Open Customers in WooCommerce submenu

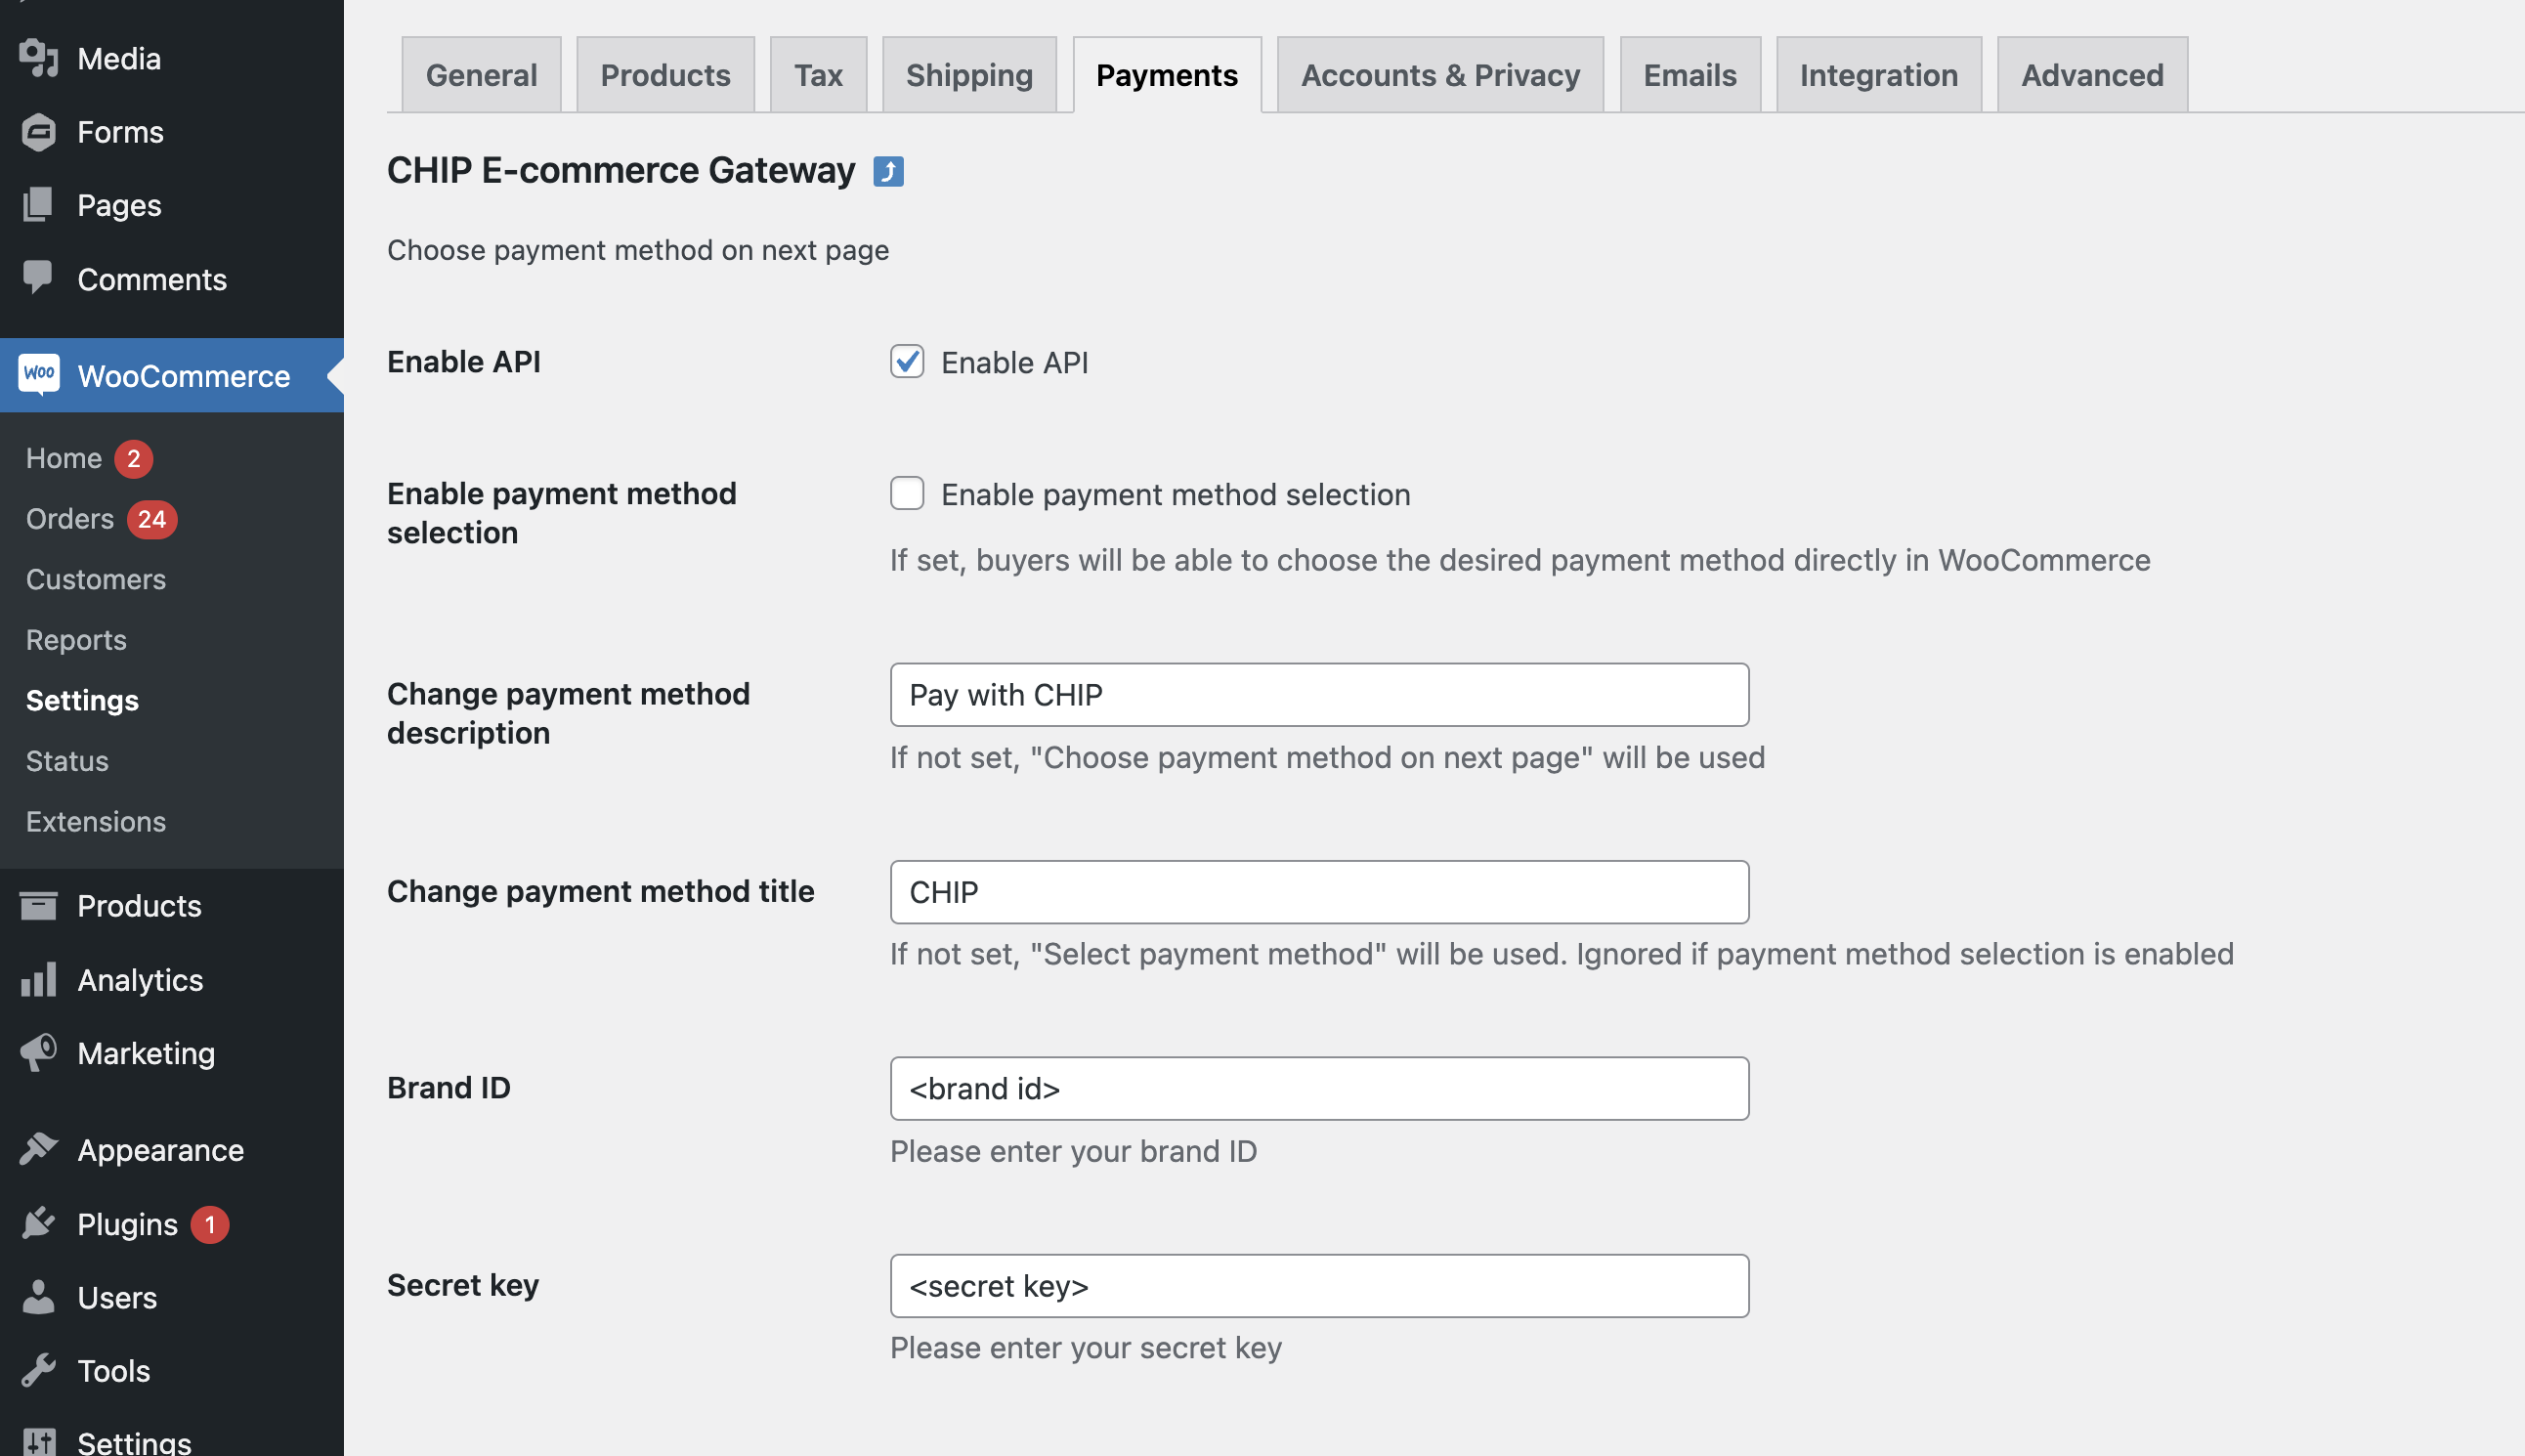96,579
